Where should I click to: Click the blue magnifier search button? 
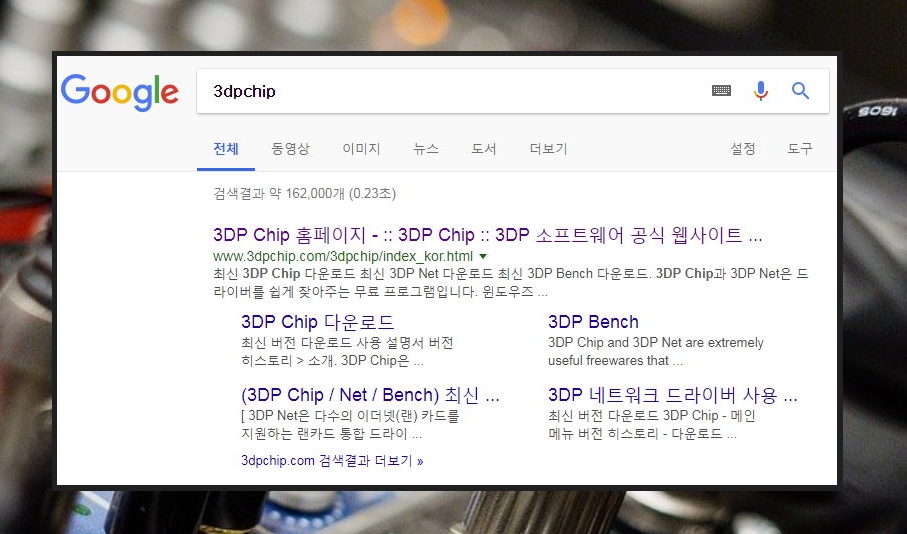[801, 90]
